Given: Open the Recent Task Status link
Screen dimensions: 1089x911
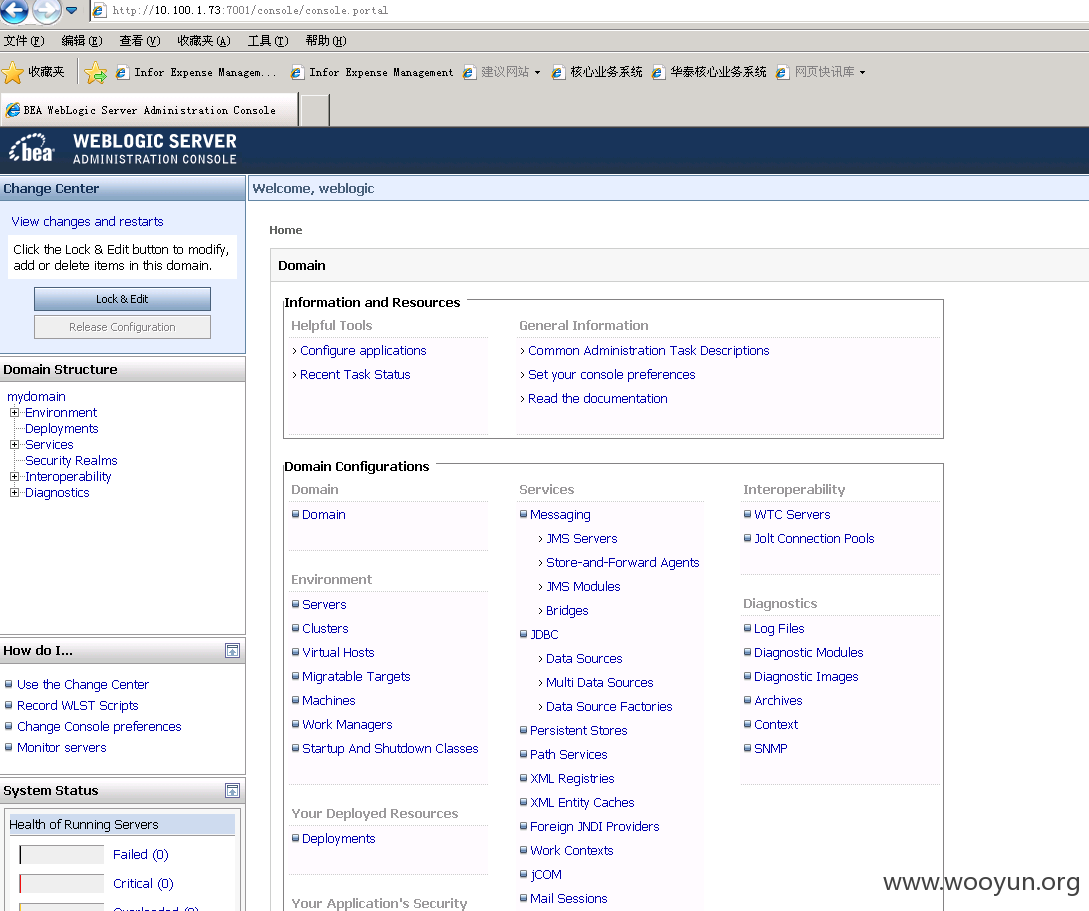Looking at the screenshot, I should pos(355,375).
